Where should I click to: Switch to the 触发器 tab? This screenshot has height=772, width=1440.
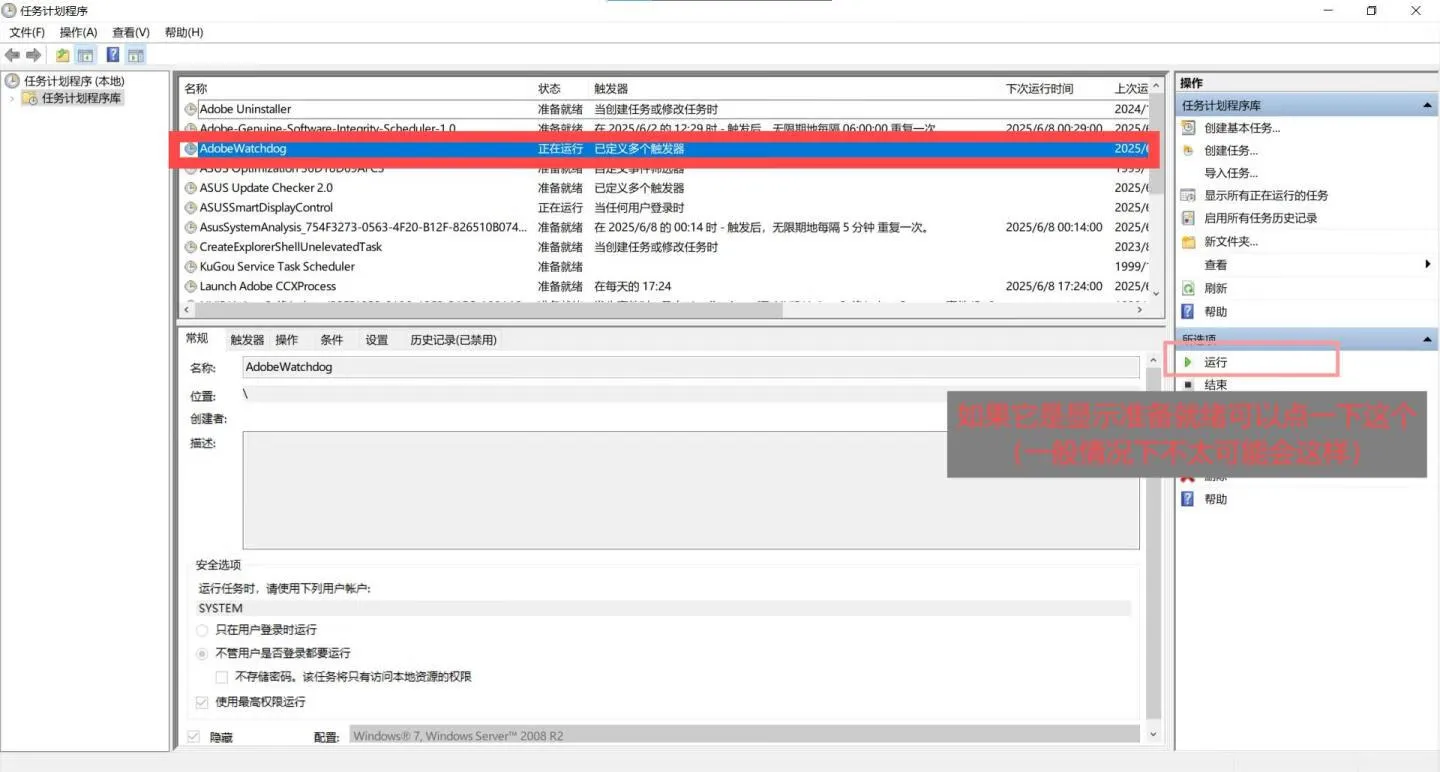(247, 340)
